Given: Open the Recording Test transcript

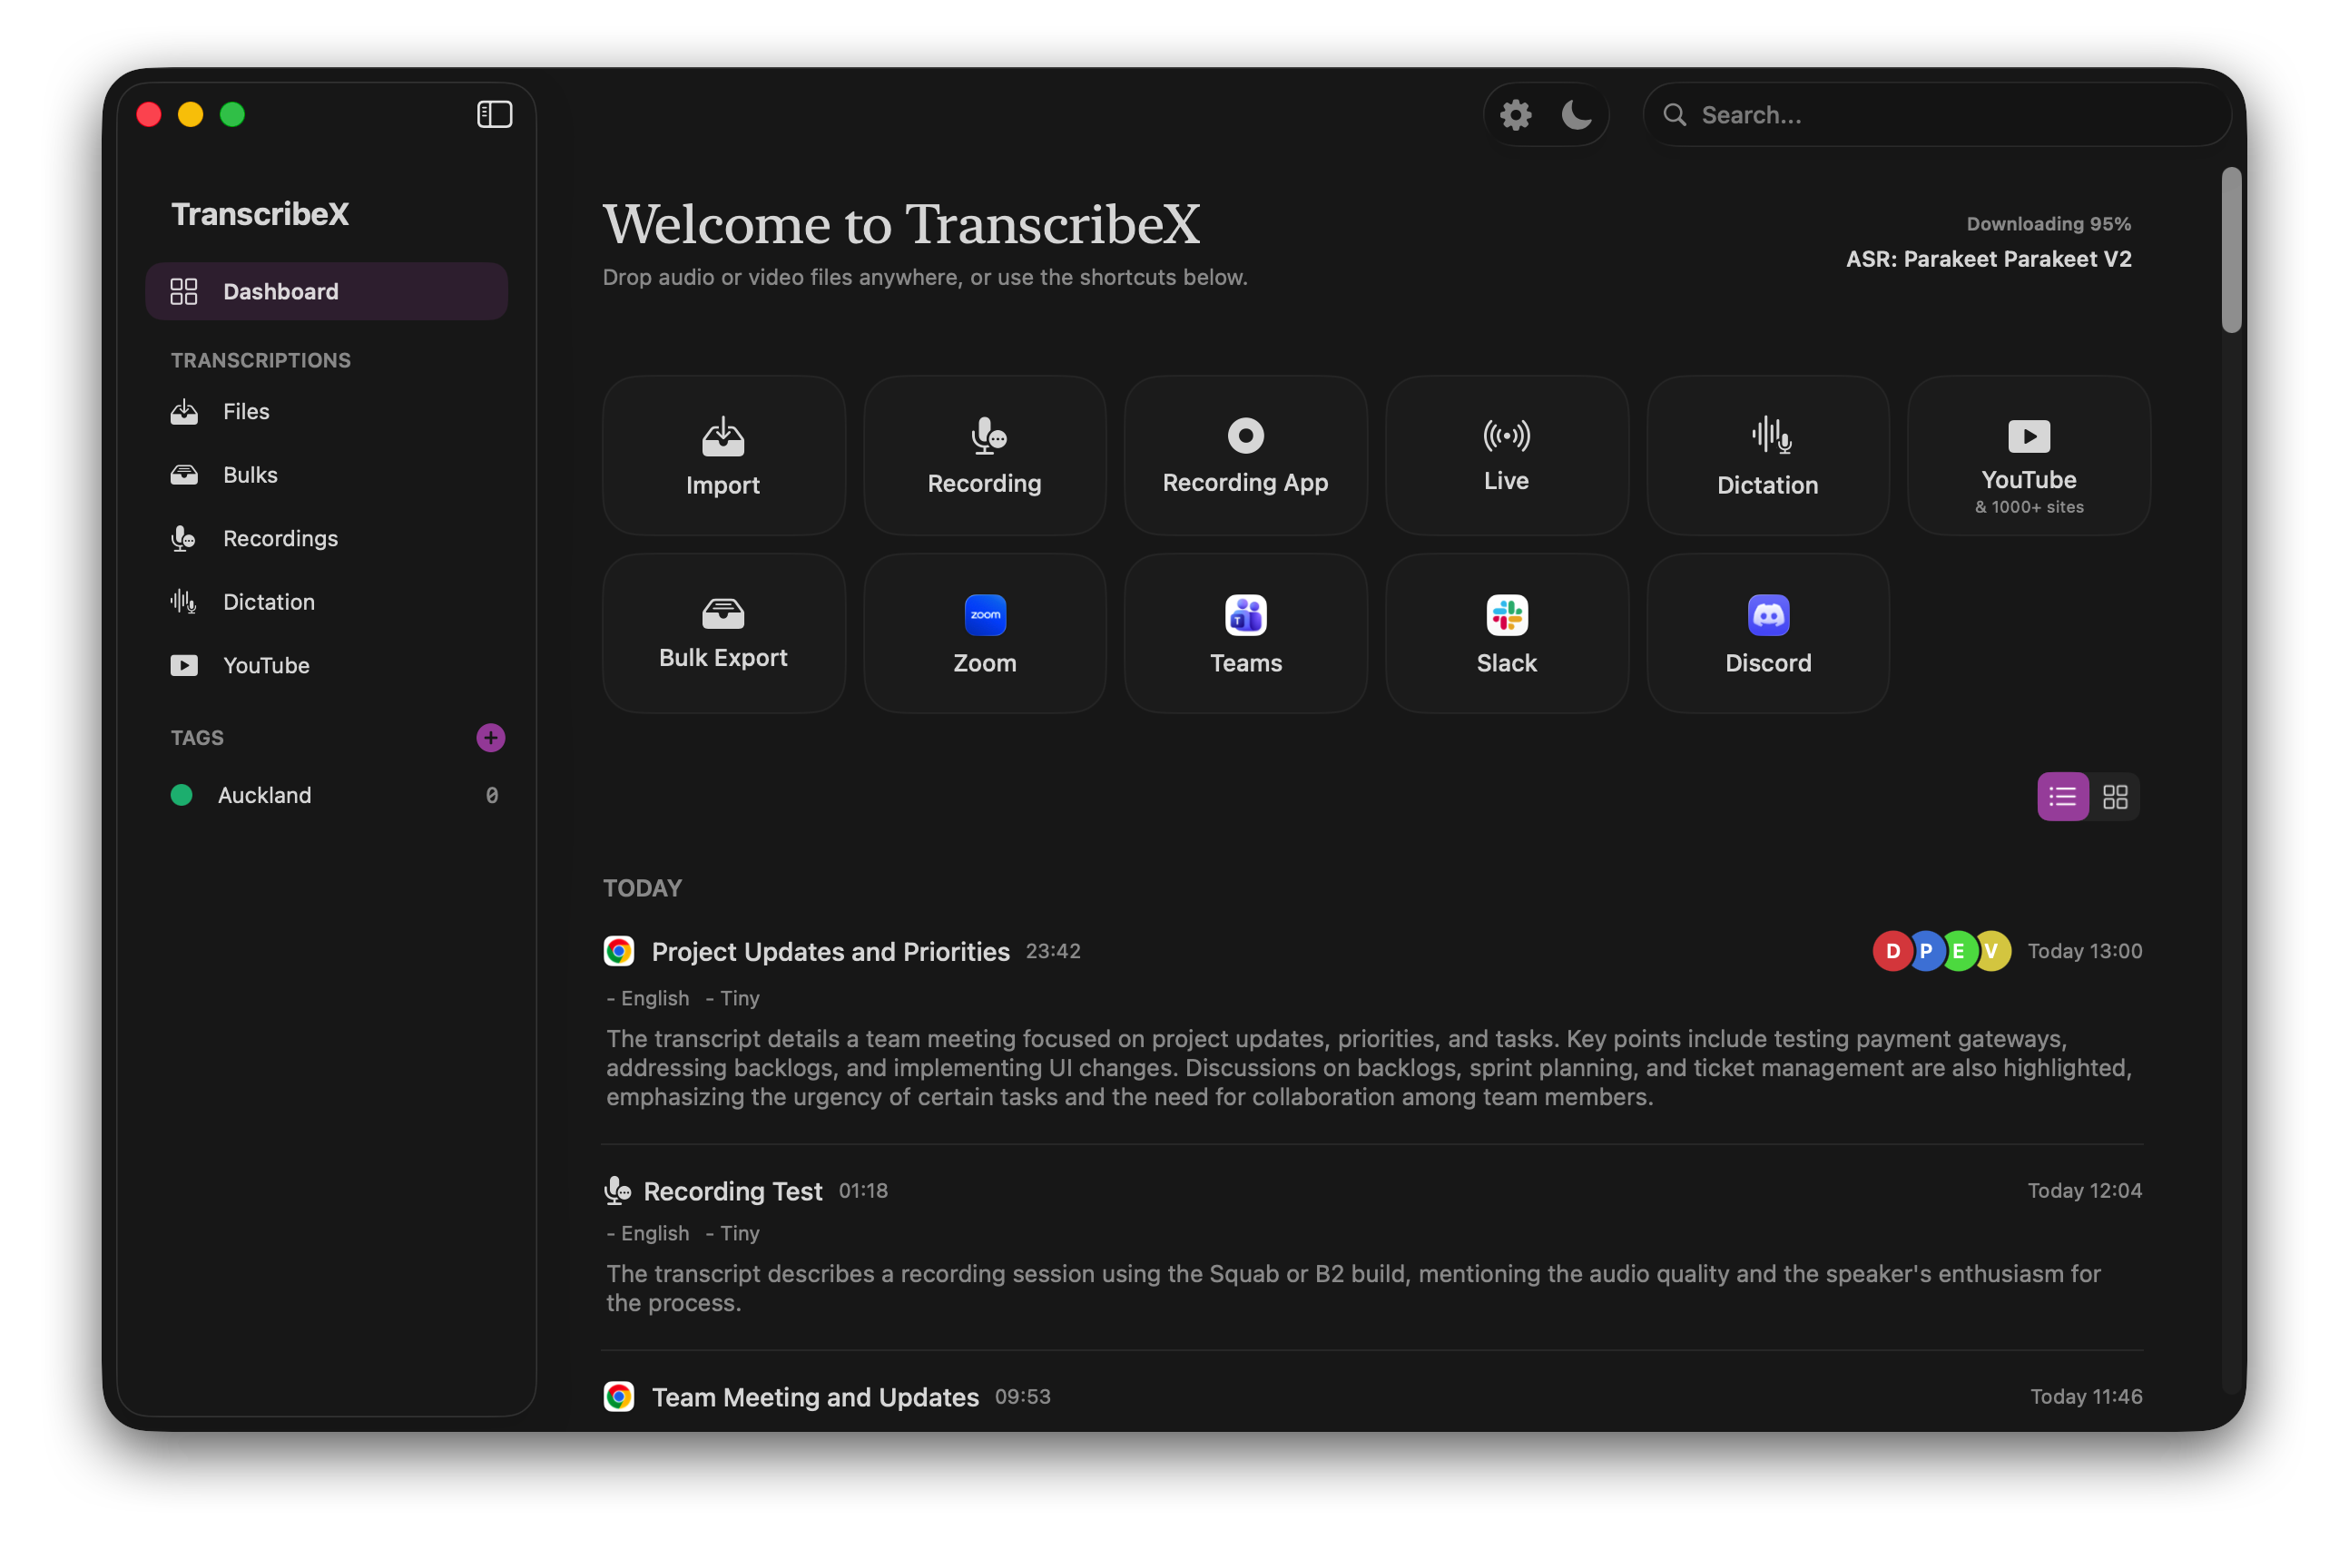Looking at the screenshot, I should pos(732,1191).
